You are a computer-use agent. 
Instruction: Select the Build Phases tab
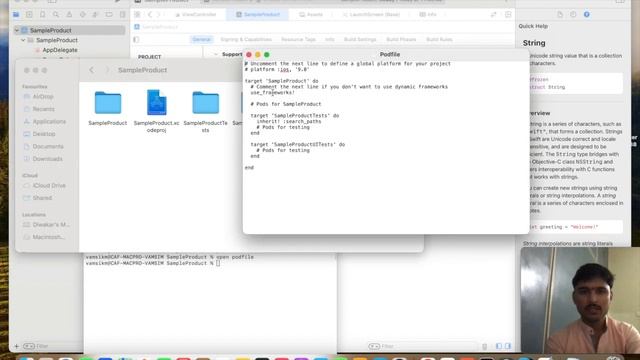(x=401, y=40)
